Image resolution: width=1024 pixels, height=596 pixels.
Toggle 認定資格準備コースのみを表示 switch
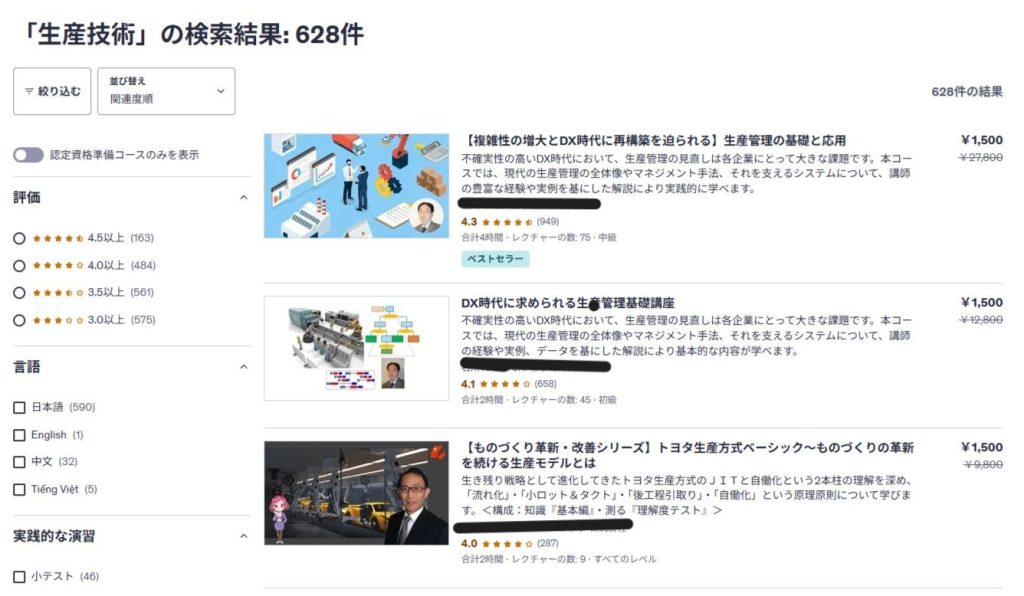pos(28,155)
